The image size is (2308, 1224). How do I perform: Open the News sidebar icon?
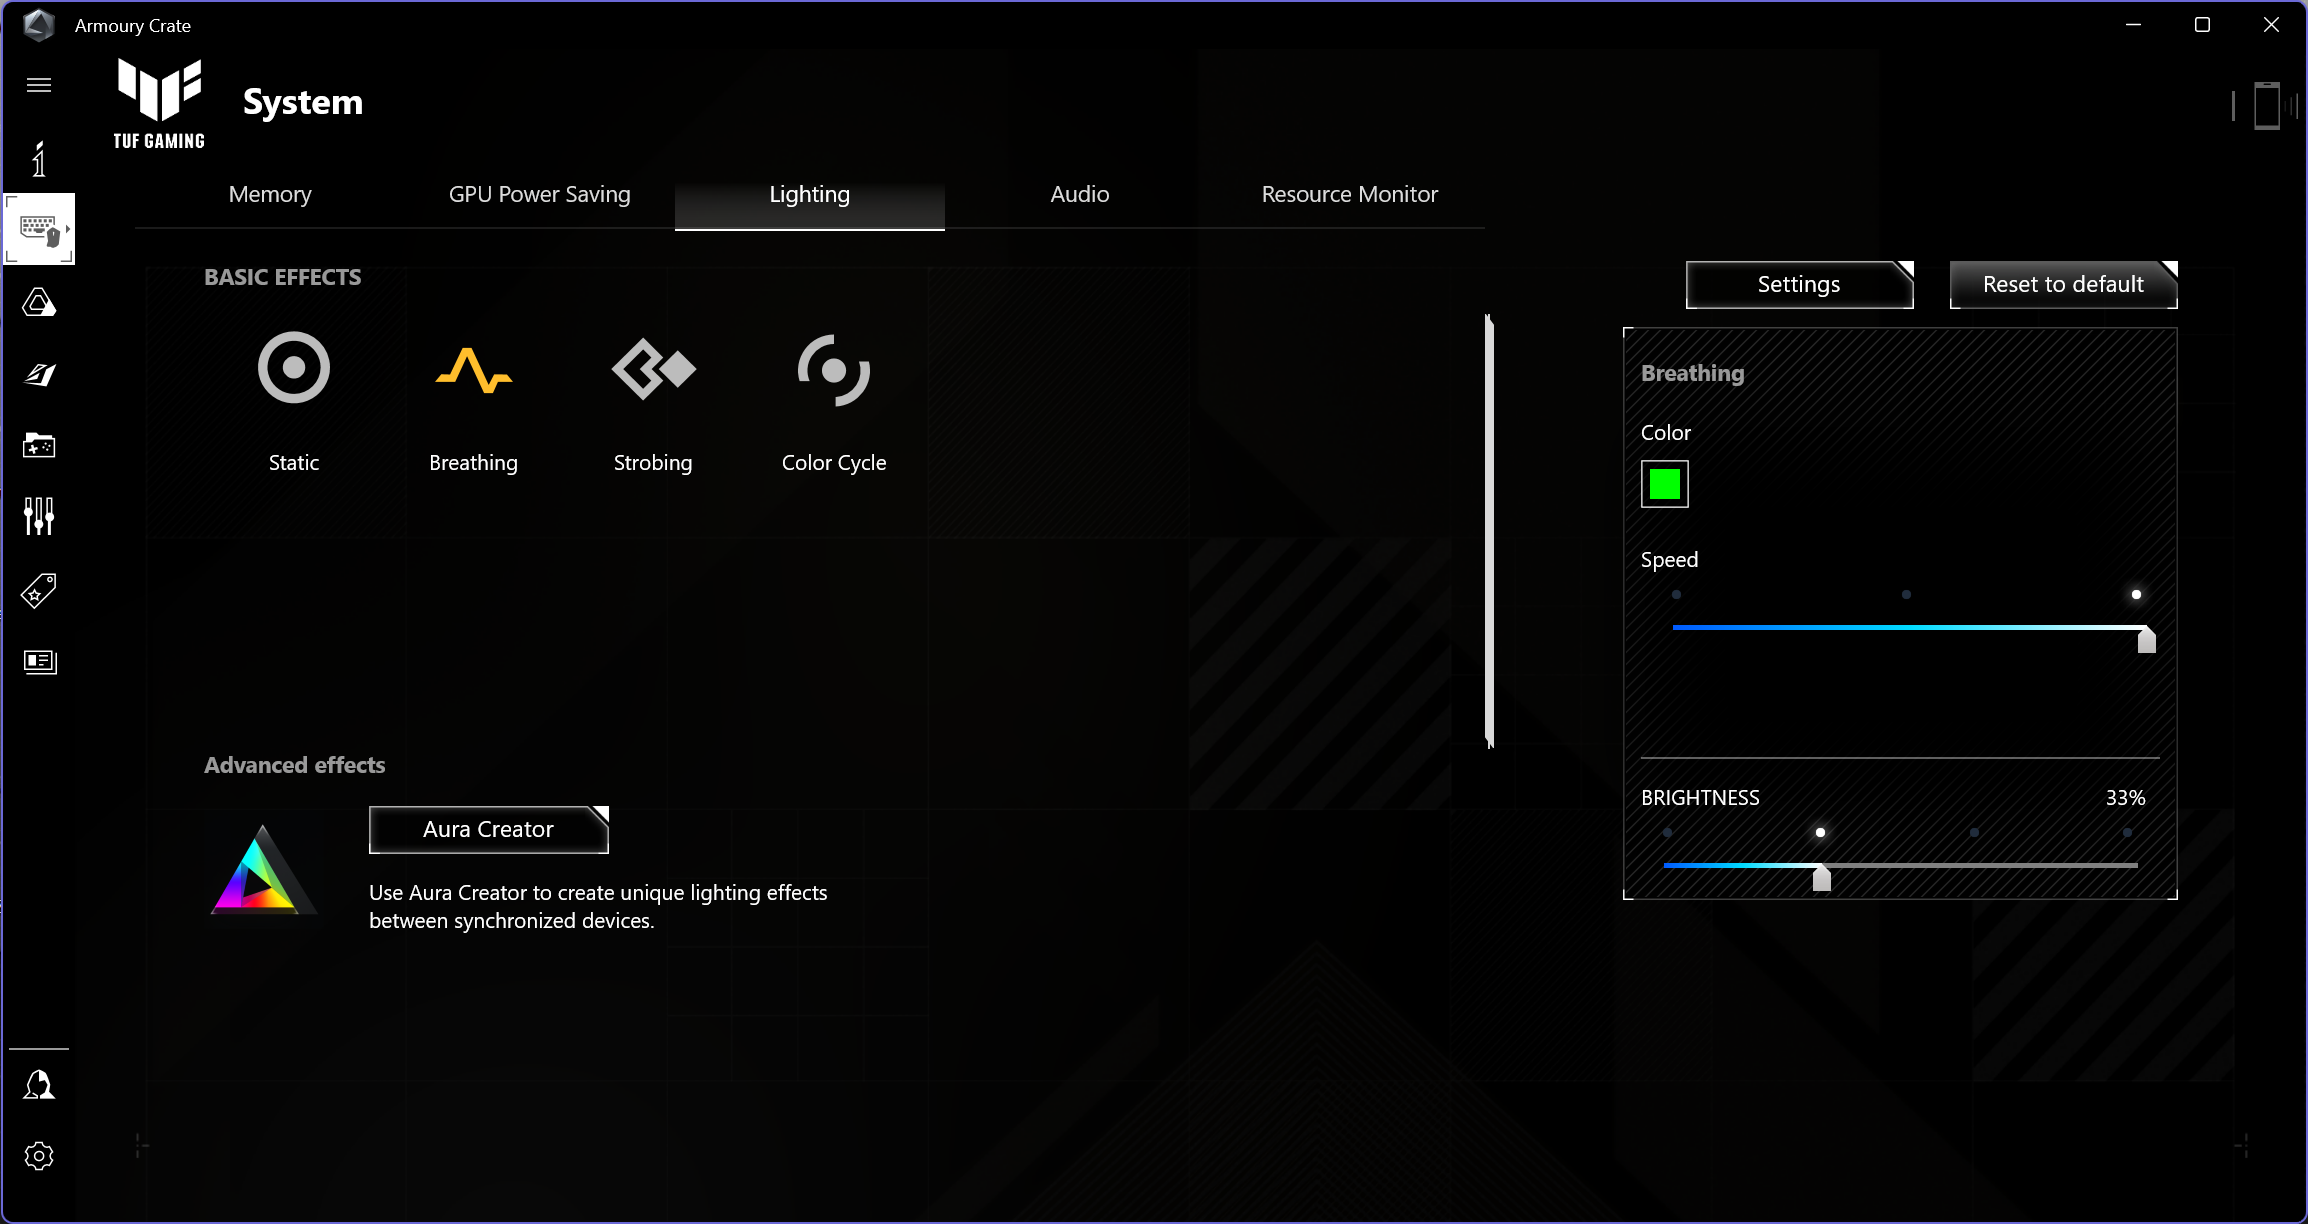point(39,661)
